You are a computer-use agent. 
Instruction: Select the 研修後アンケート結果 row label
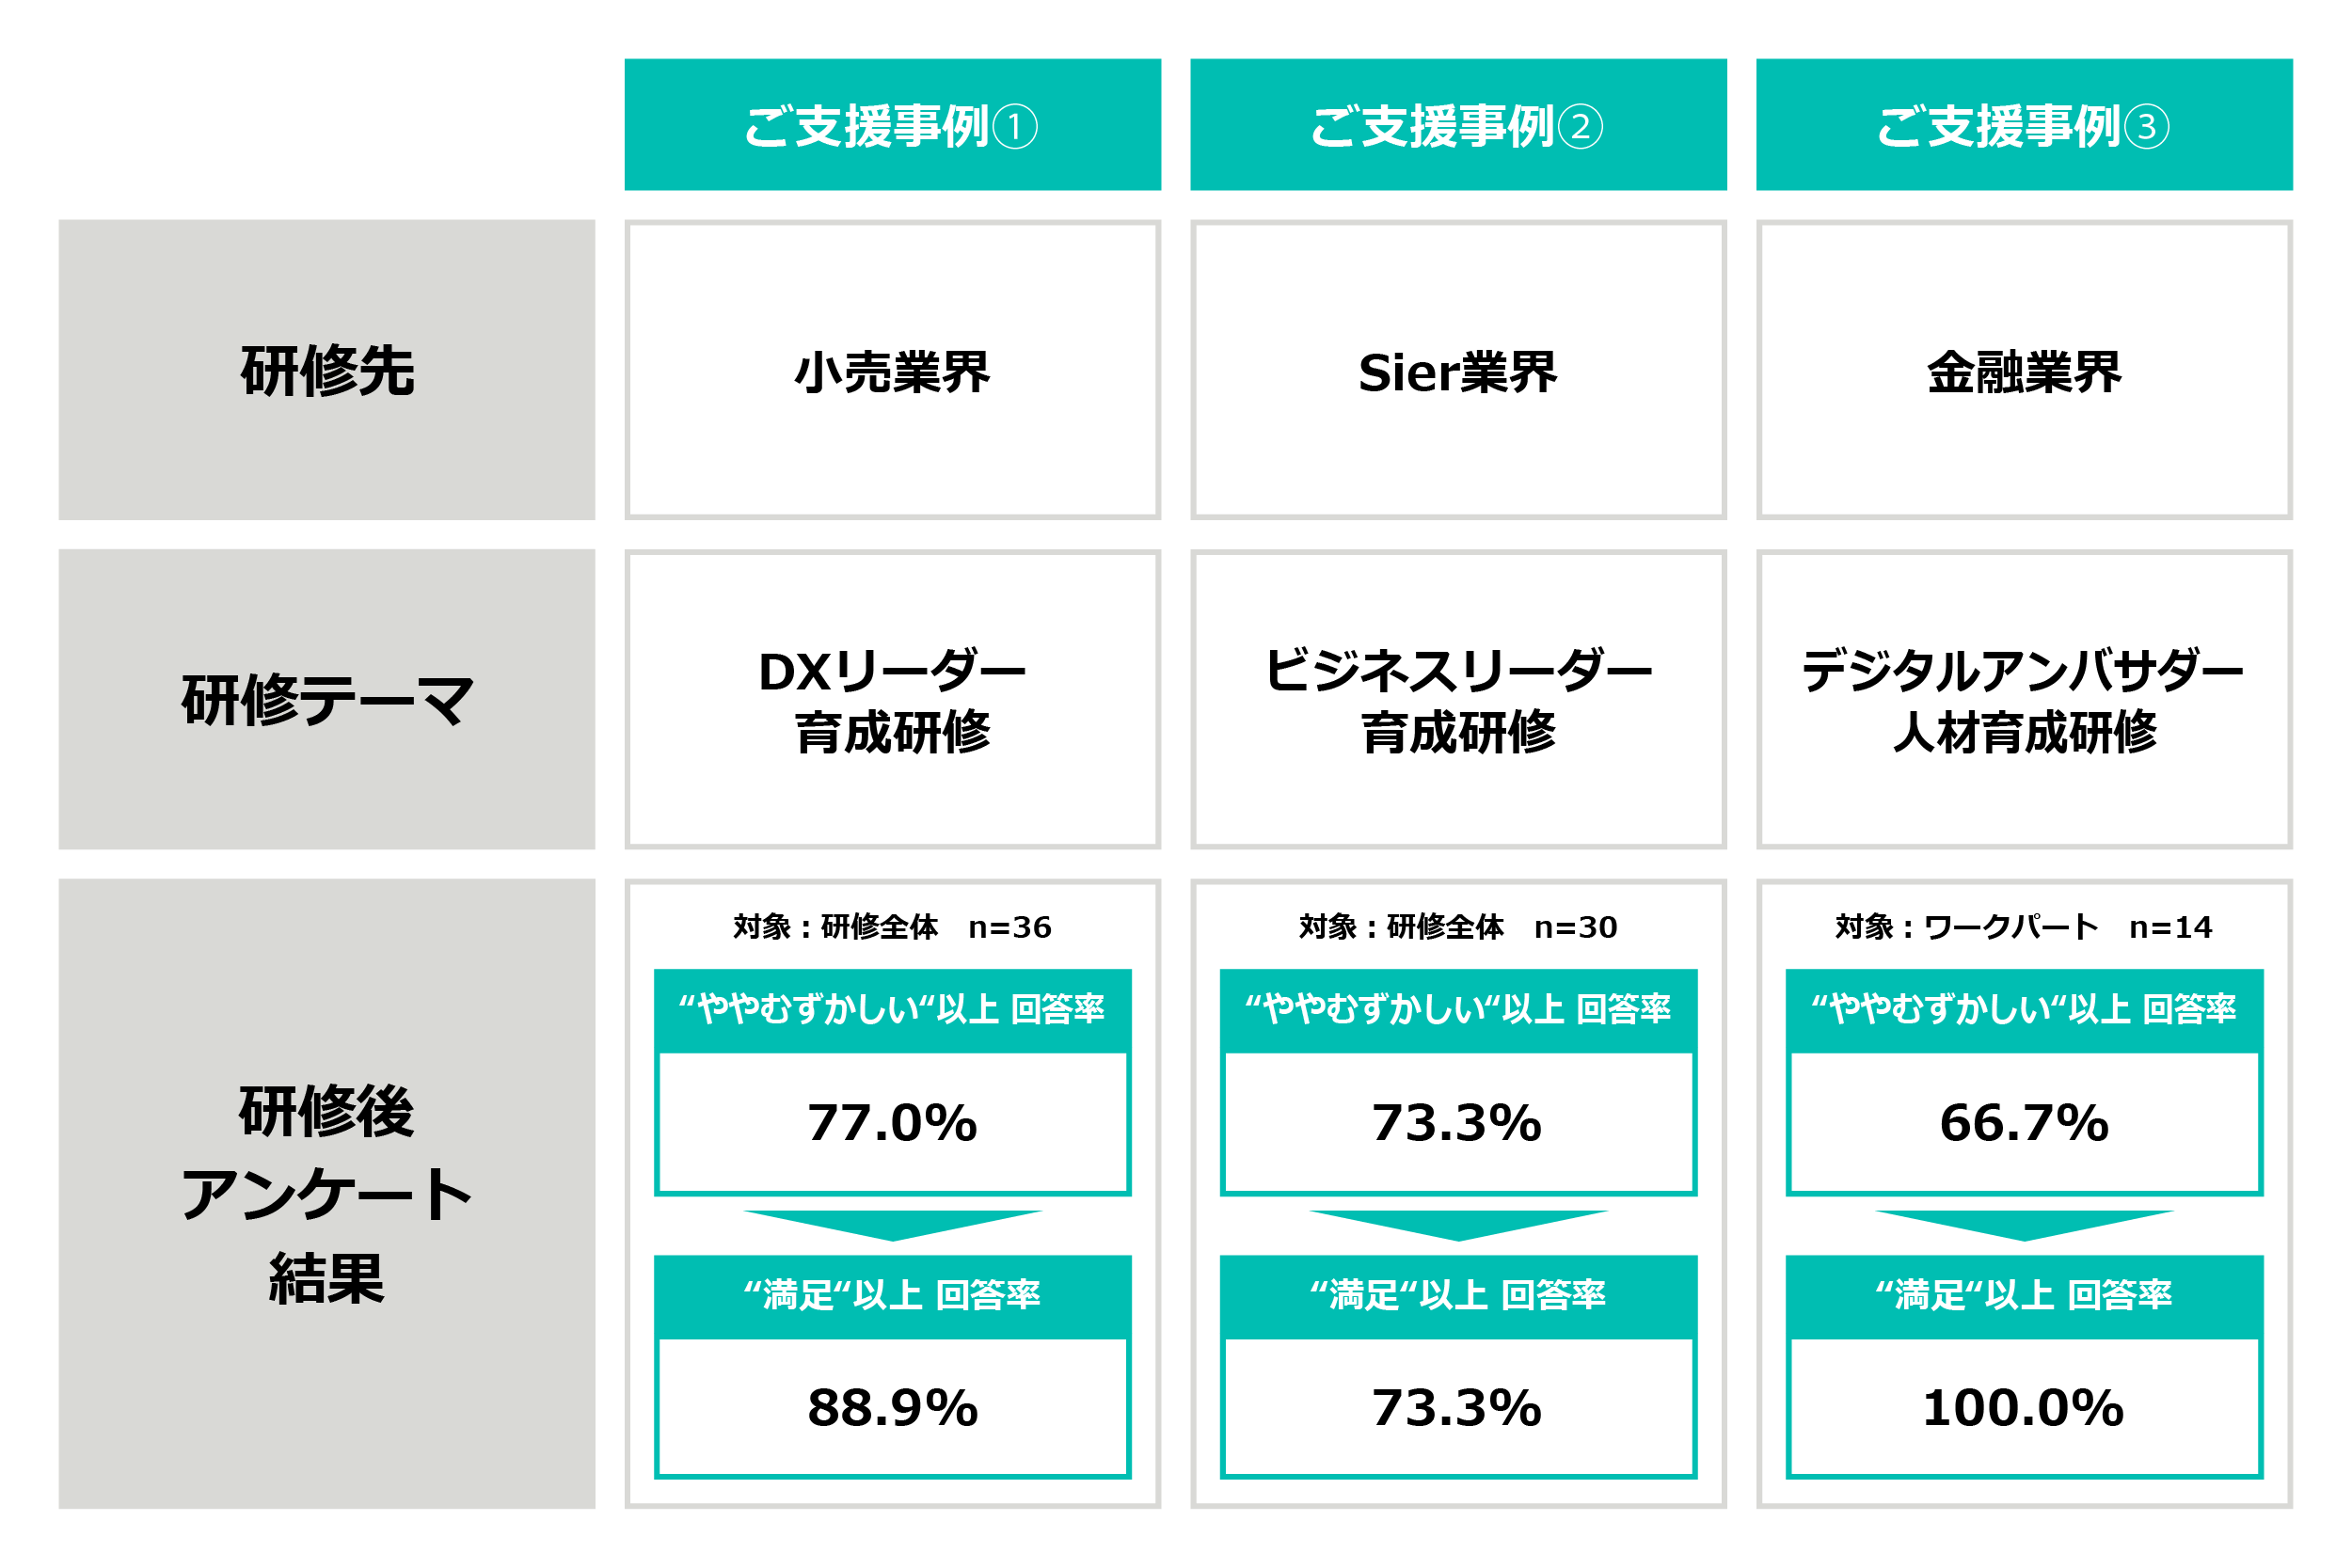327,1194
